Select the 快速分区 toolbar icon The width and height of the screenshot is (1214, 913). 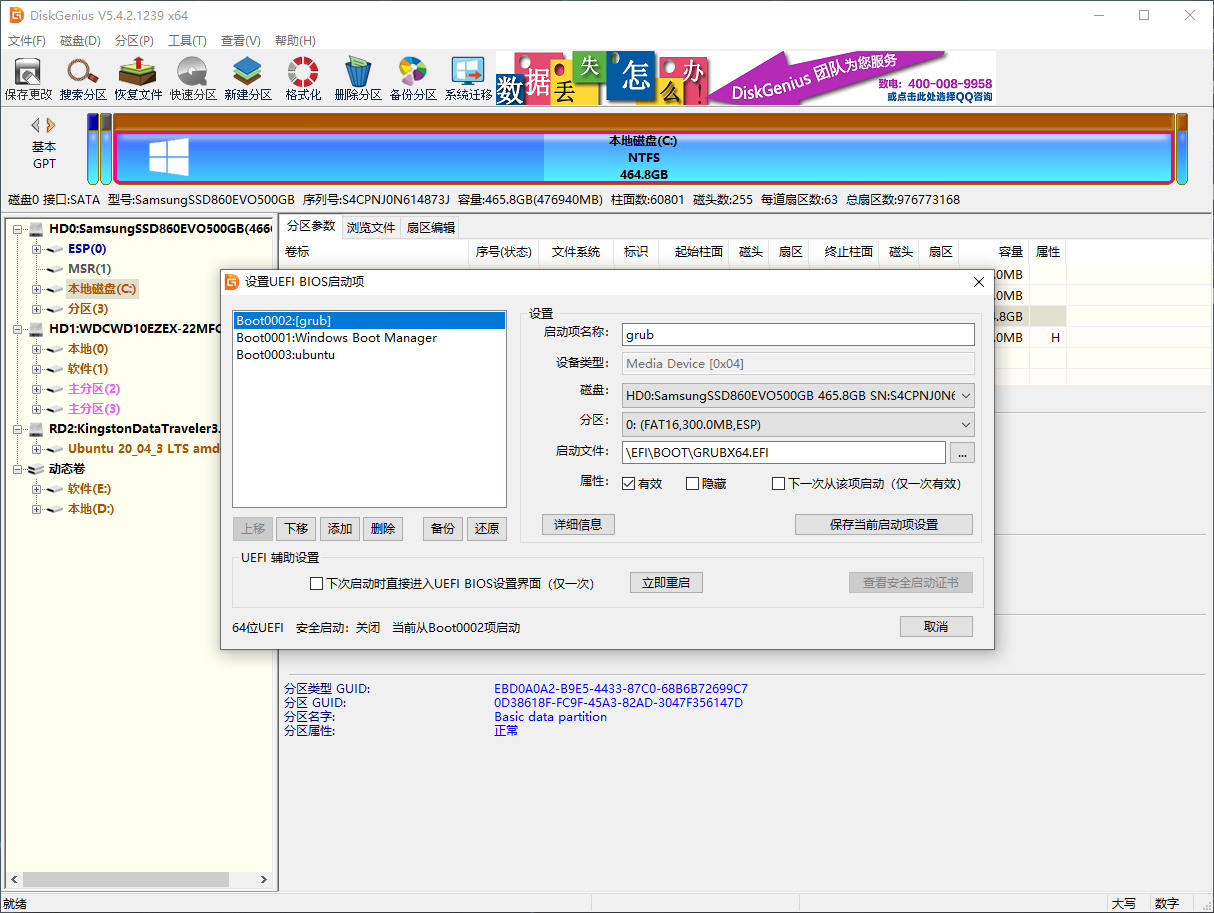pos(193,79)
